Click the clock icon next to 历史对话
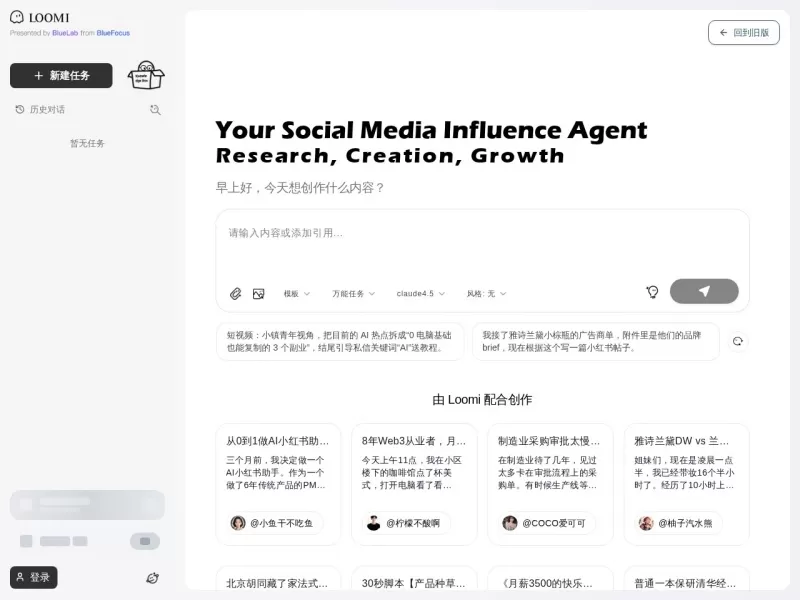Screen dimensions: 800x600 pos(20,110)
